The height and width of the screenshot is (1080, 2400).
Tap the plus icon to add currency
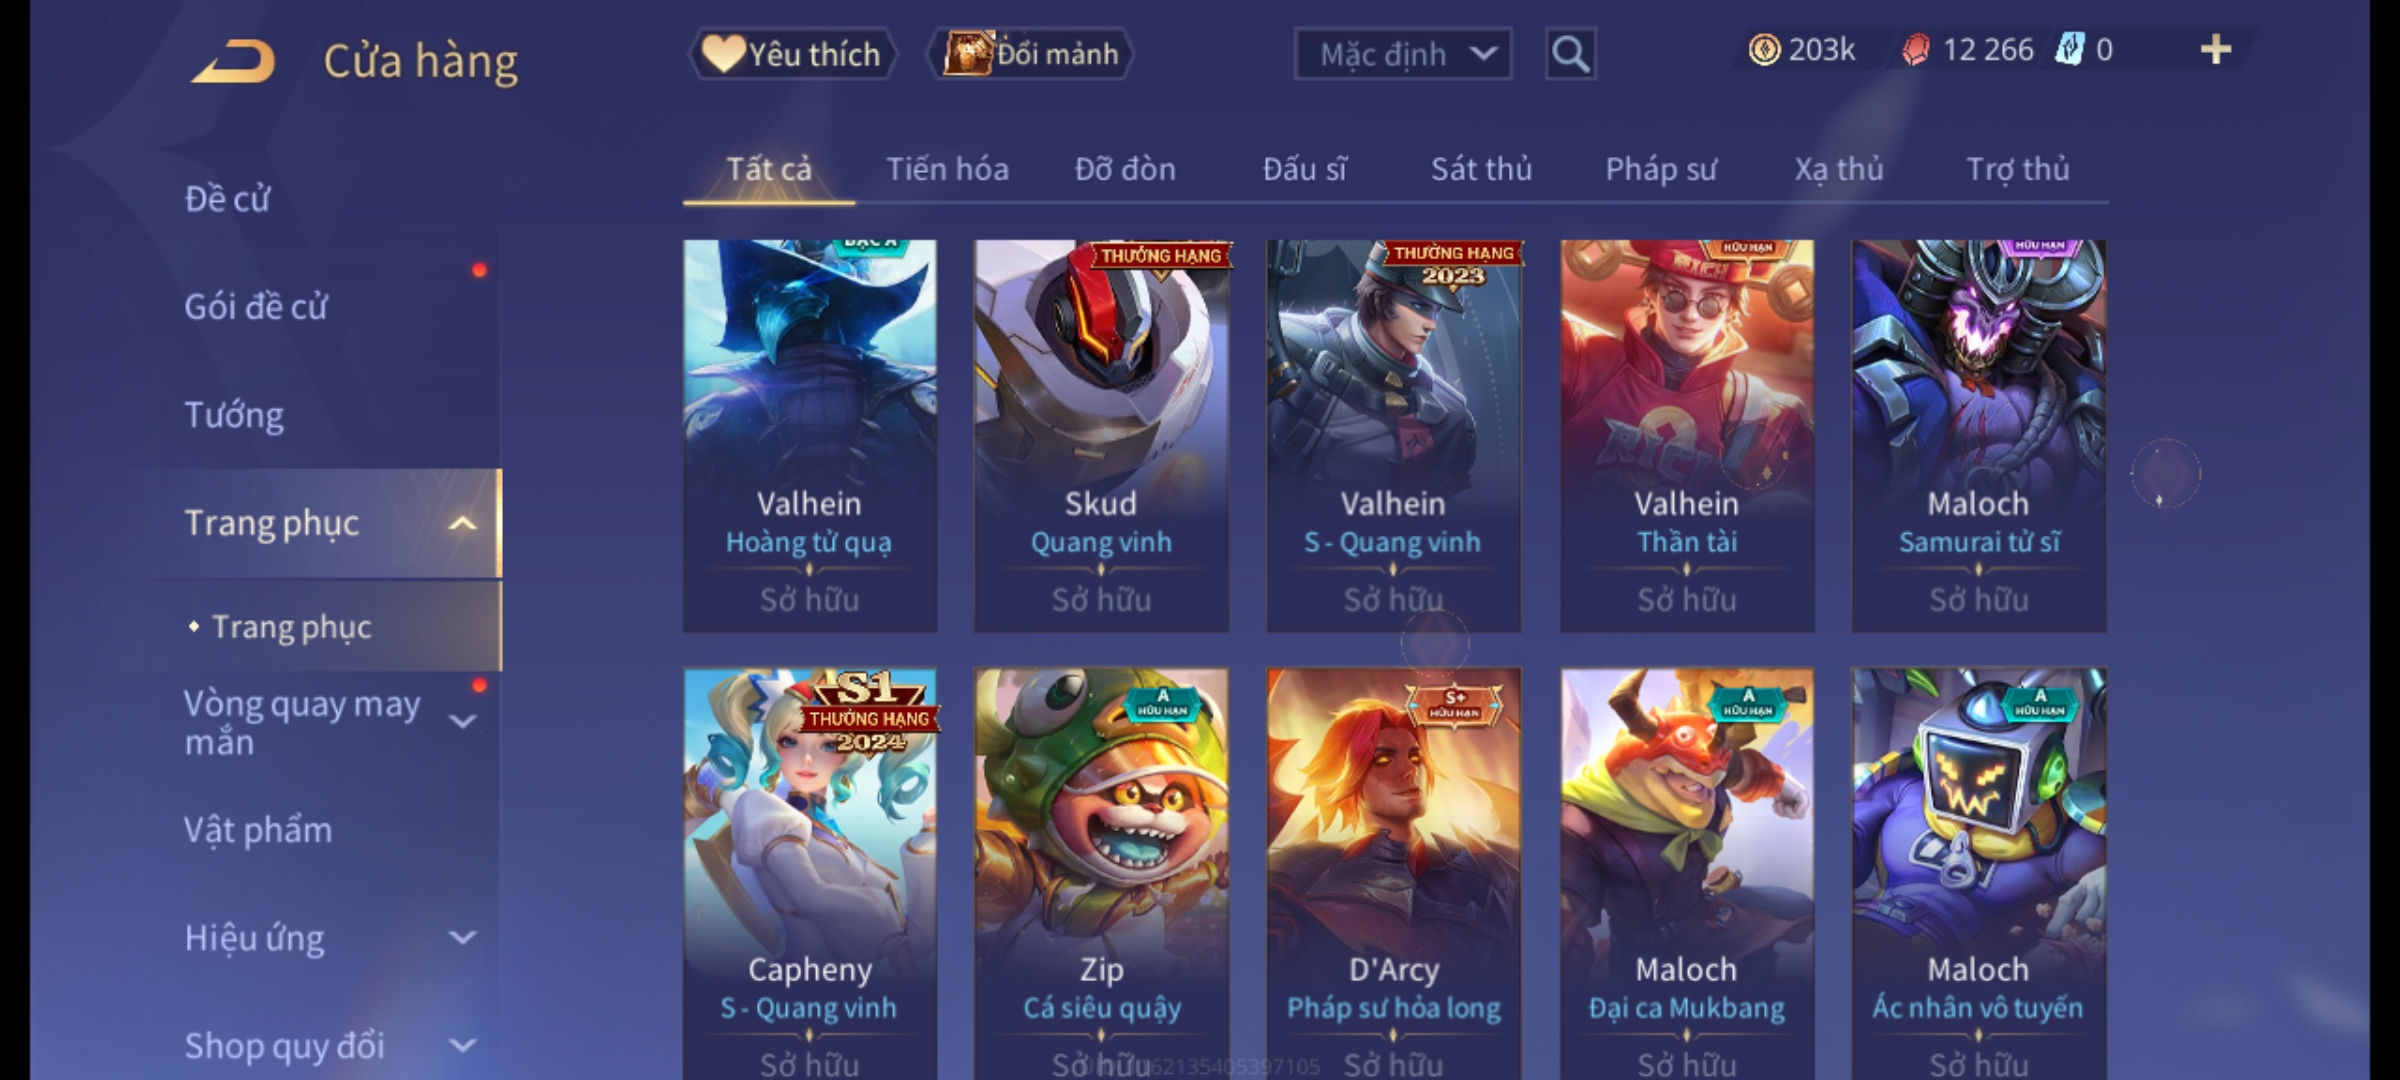click(x=2216, y=49)
